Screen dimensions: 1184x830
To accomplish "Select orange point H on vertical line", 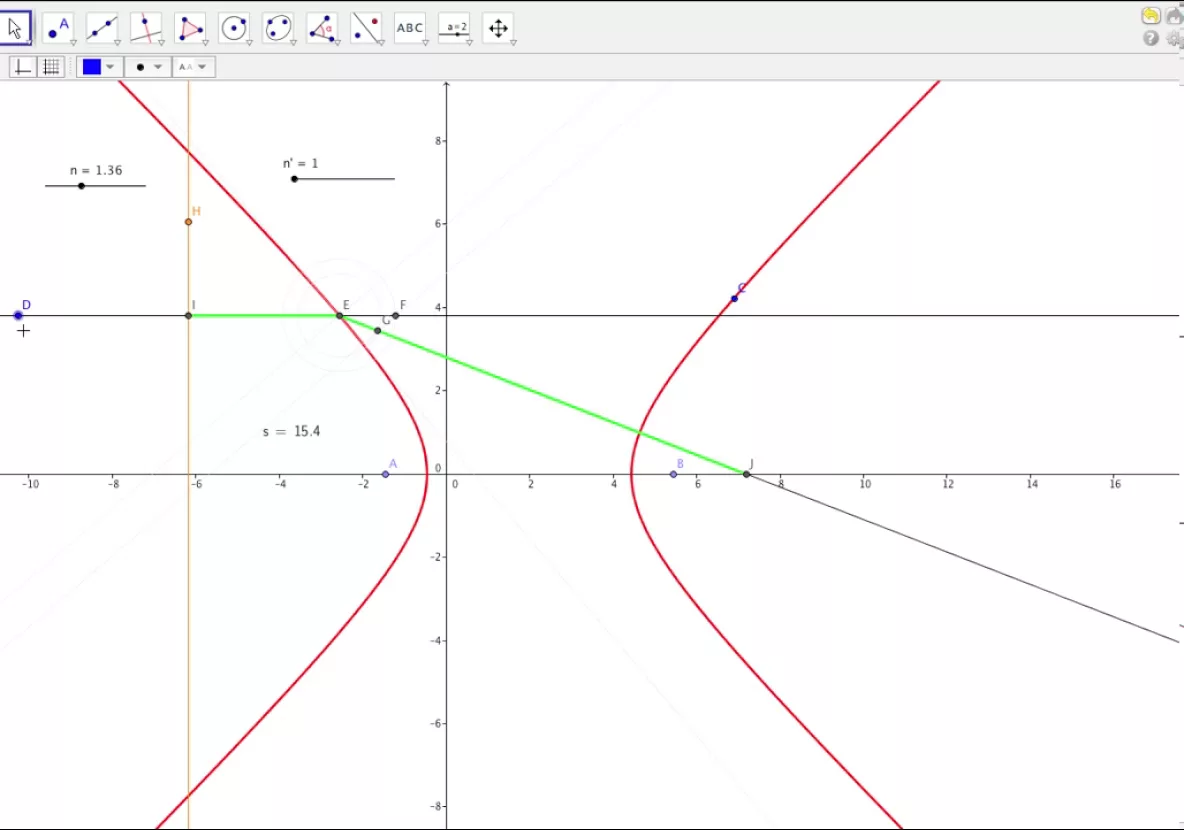I will point(188,222).
